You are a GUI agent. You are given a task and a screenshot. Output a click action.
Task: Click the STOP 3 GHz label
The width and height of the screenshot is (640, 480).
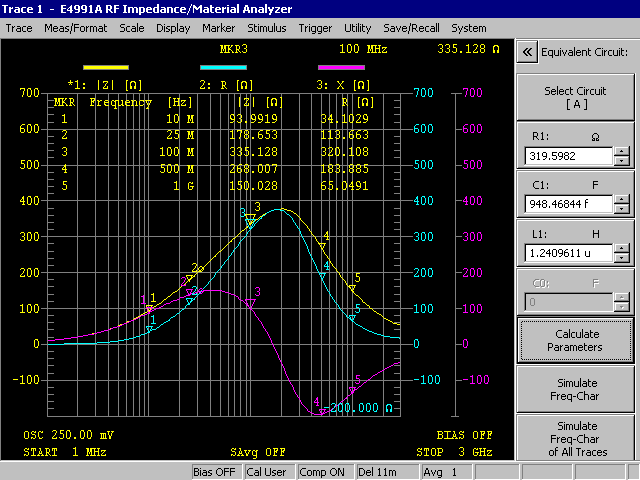pyautogui.click(x=454, y=452)
